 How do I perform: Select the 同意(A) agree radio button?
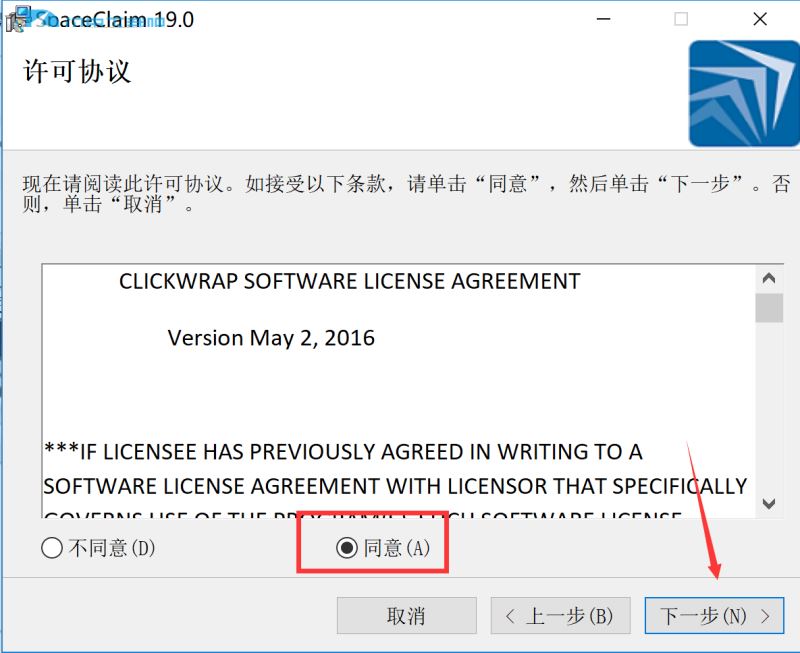coord(347,548)
